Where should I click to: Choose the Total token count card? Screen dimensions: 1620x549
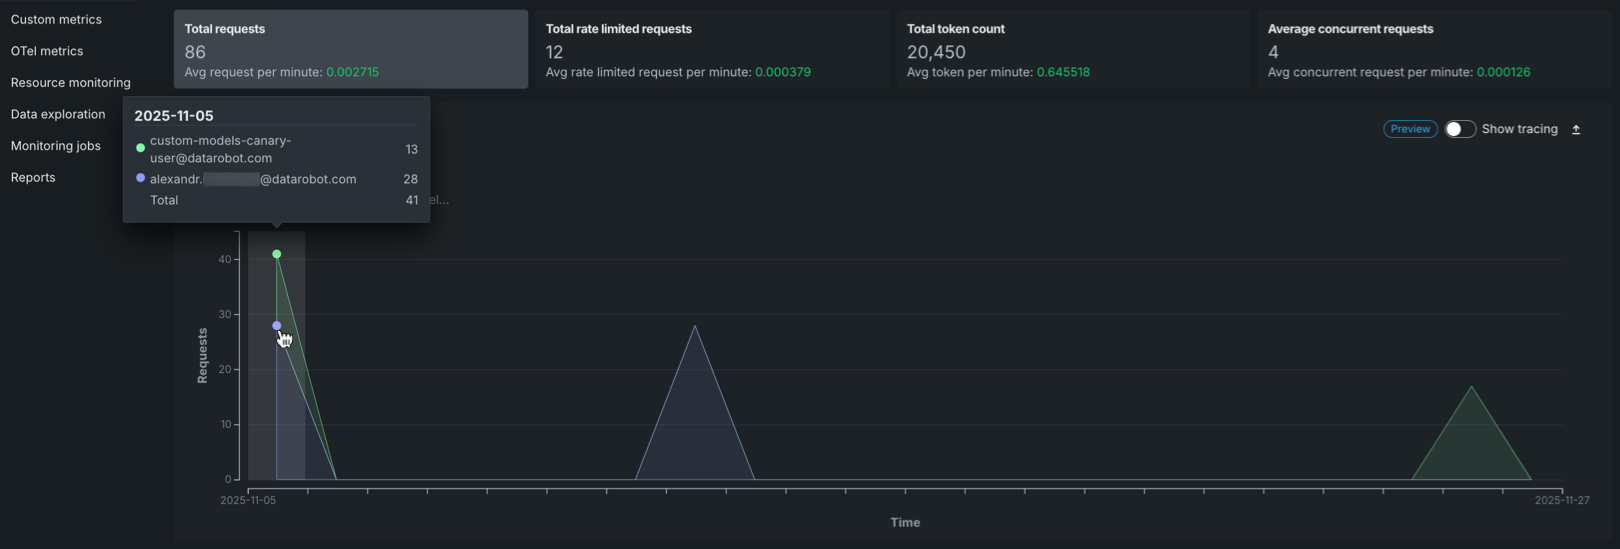(1072, 50)
